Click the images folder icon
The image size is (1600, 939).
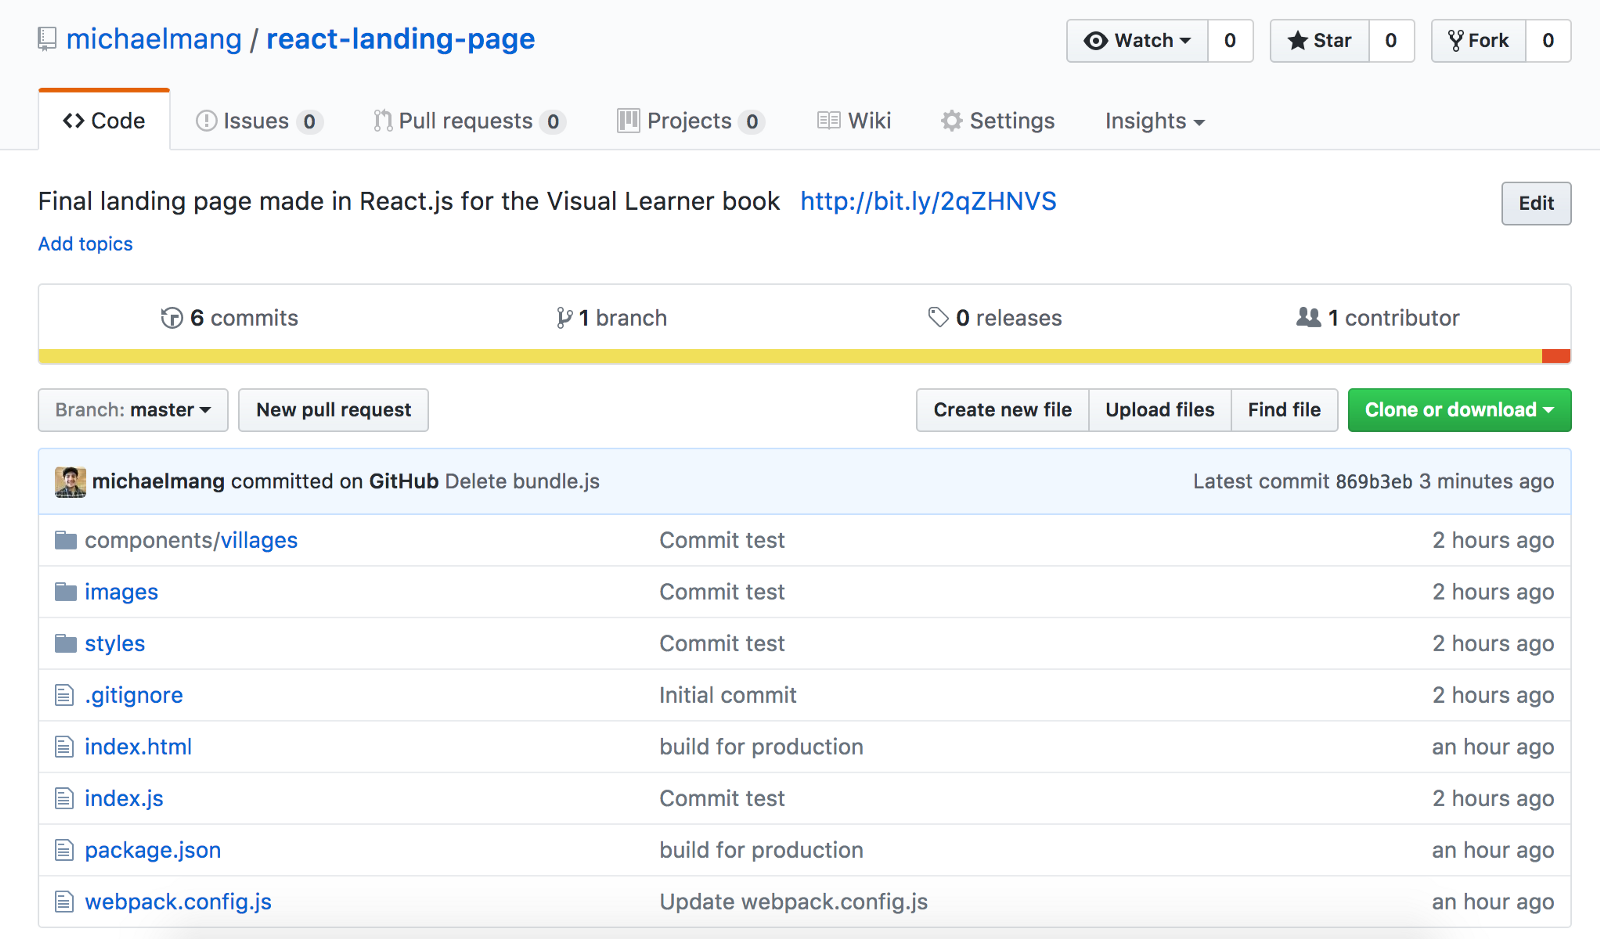tap(66, 592)
